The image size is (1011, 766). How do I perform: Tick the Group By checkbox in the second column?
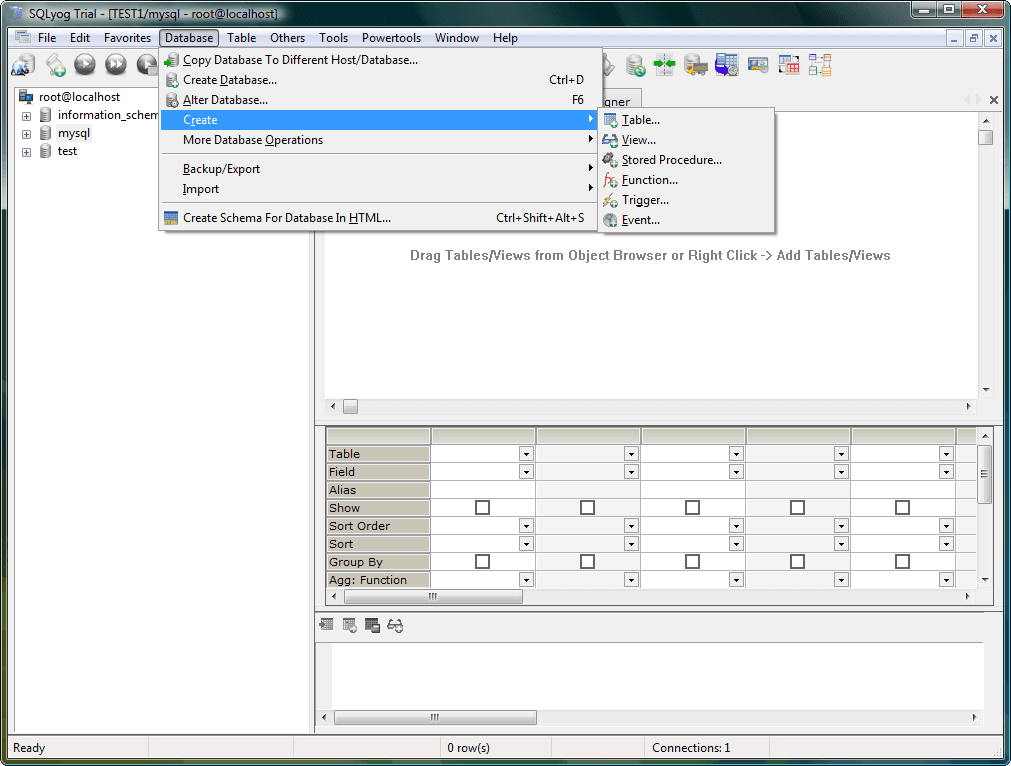pyautogui.click(x=587, y=562)
